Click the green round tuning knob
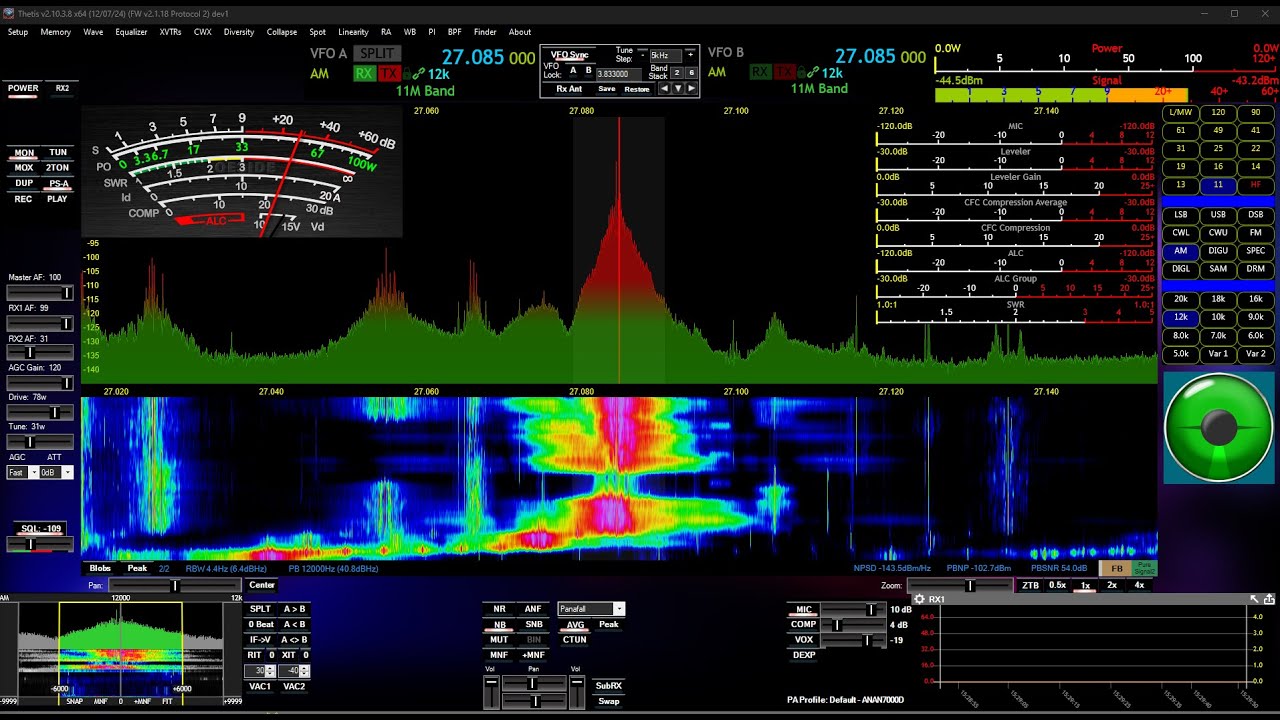Viewport: 1280px width, 720px height. [x=1218, y=427]
